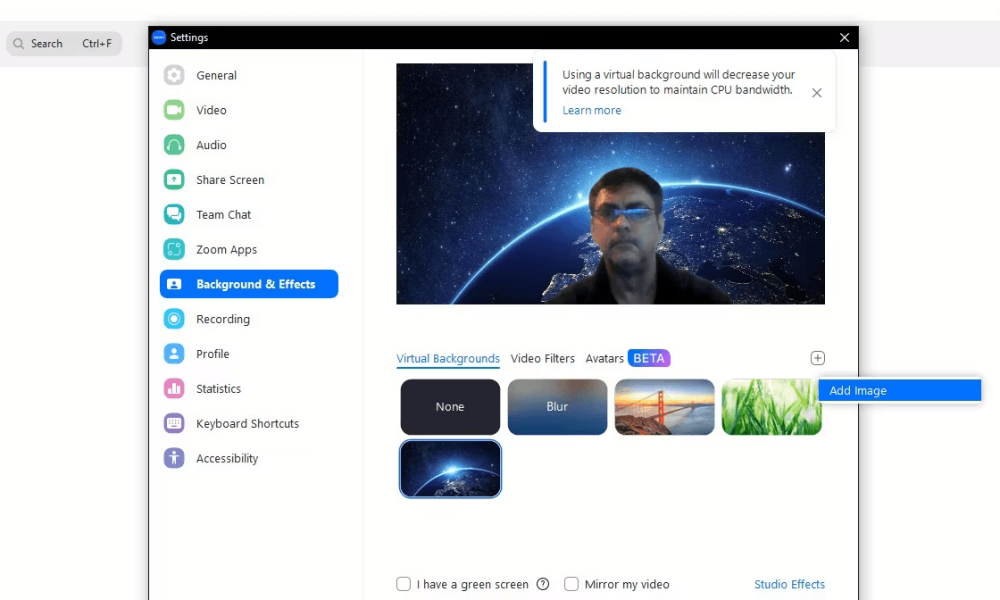This screenshot has width=1000, height=600.
Task: Switch to the Avatars tab
Action: [x=604, y=358]
